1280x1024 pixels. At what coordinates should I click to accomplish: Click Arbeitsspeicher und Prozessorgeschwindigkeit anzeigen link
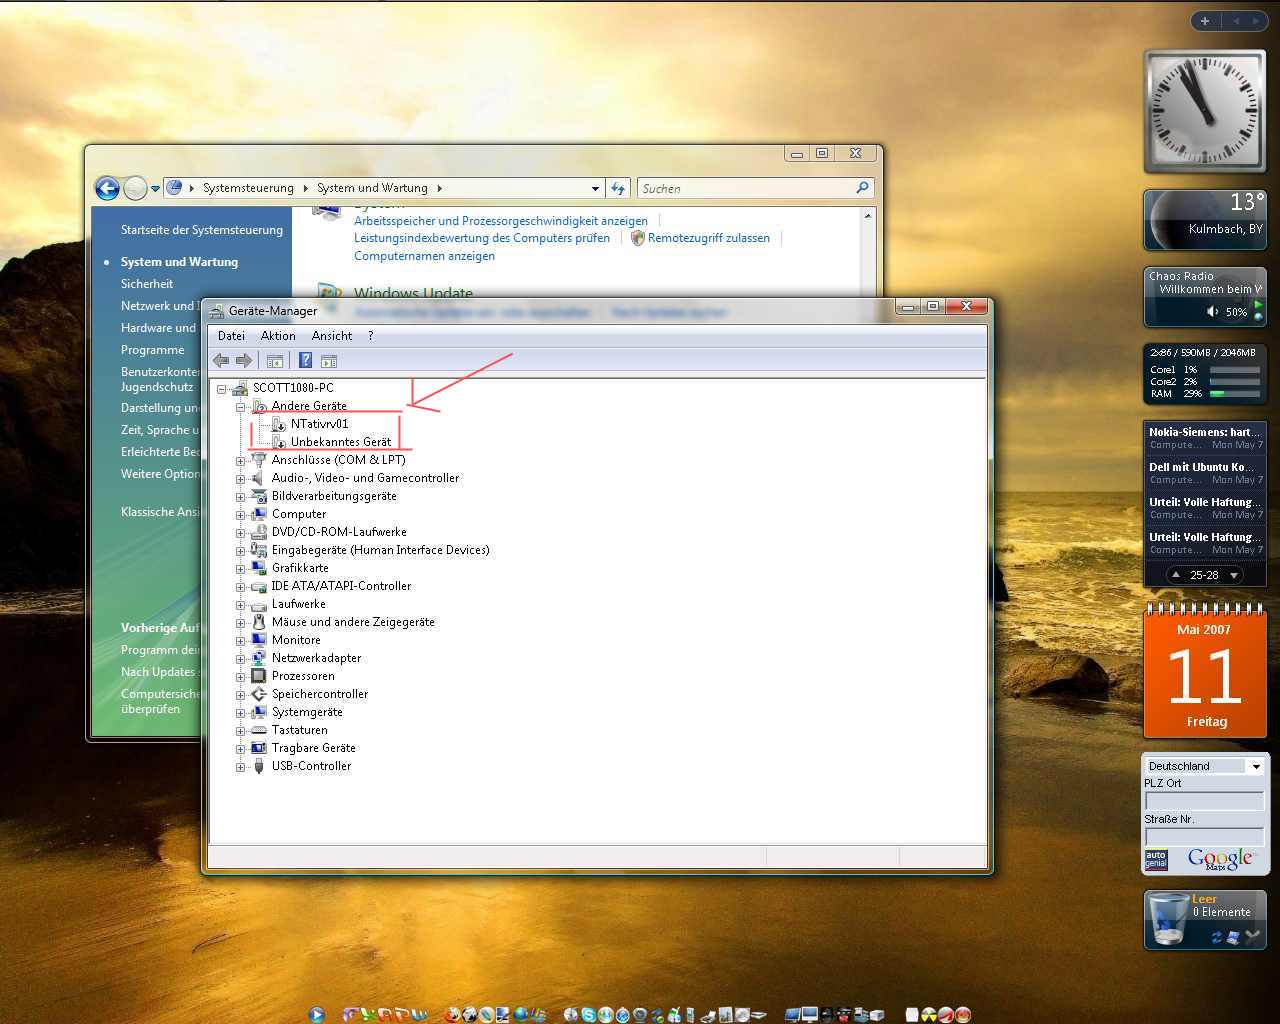tap(501, 221)
